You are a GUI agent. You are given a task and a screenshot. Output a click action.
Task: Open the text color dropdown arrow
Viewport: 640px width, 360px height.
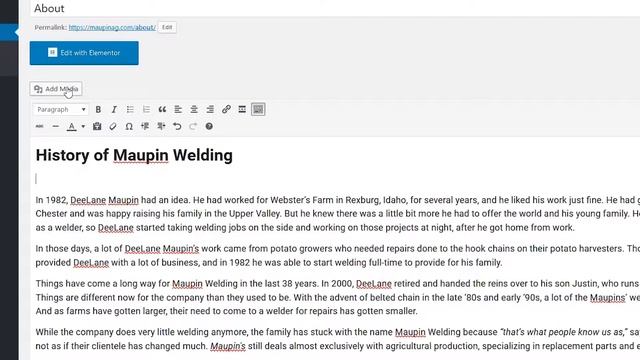(83, 127)
